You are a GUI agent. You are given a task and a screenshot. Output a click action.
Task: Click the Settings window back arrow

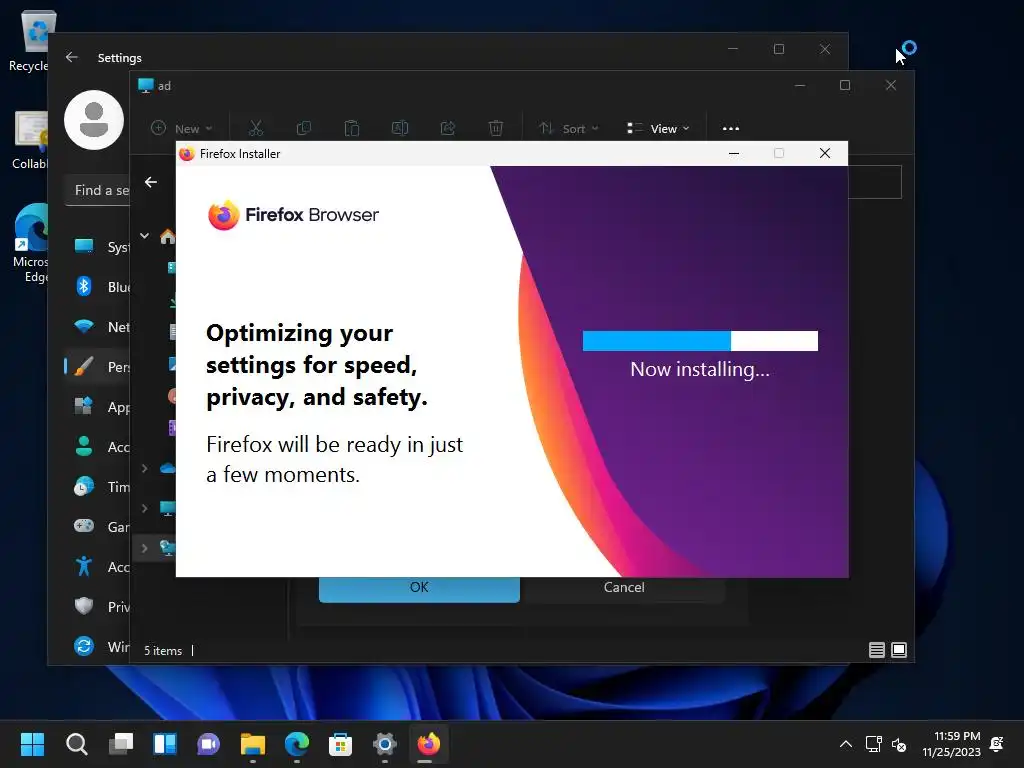coord(72,57)
